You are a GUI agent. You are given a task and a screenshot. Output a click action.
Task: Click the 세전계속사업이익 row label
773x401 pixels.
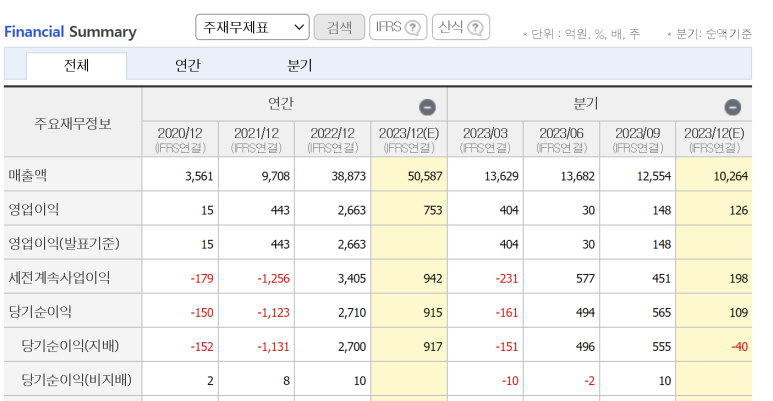click(59, 277)
